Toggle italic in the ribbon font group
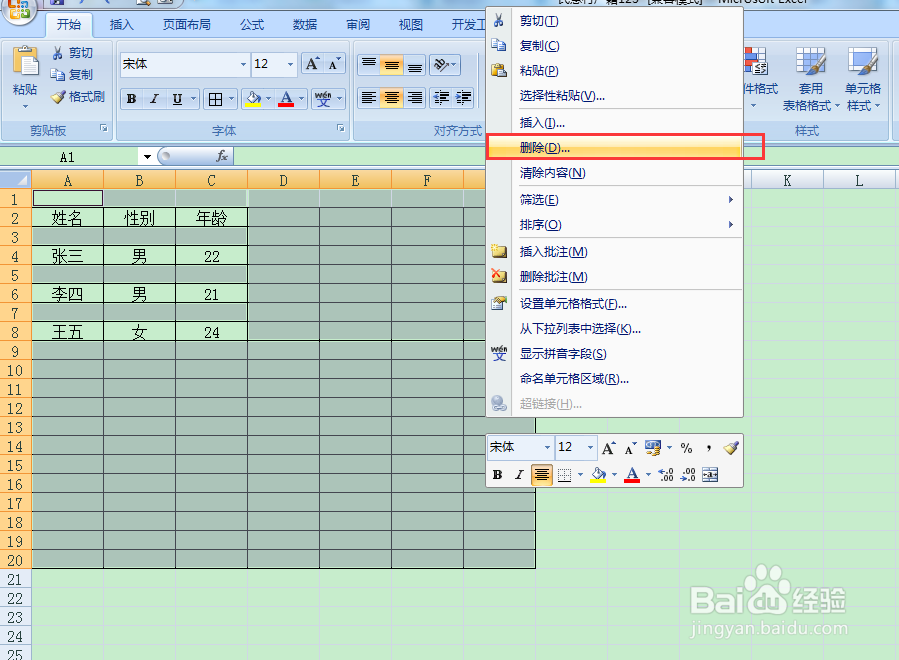Screen dimensions: 899x660 click(154, 99)
